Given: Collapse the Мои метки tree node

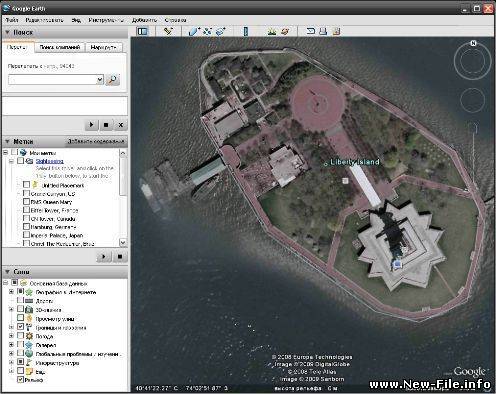Looking at the screenshot, I should (x=5, y=152).
